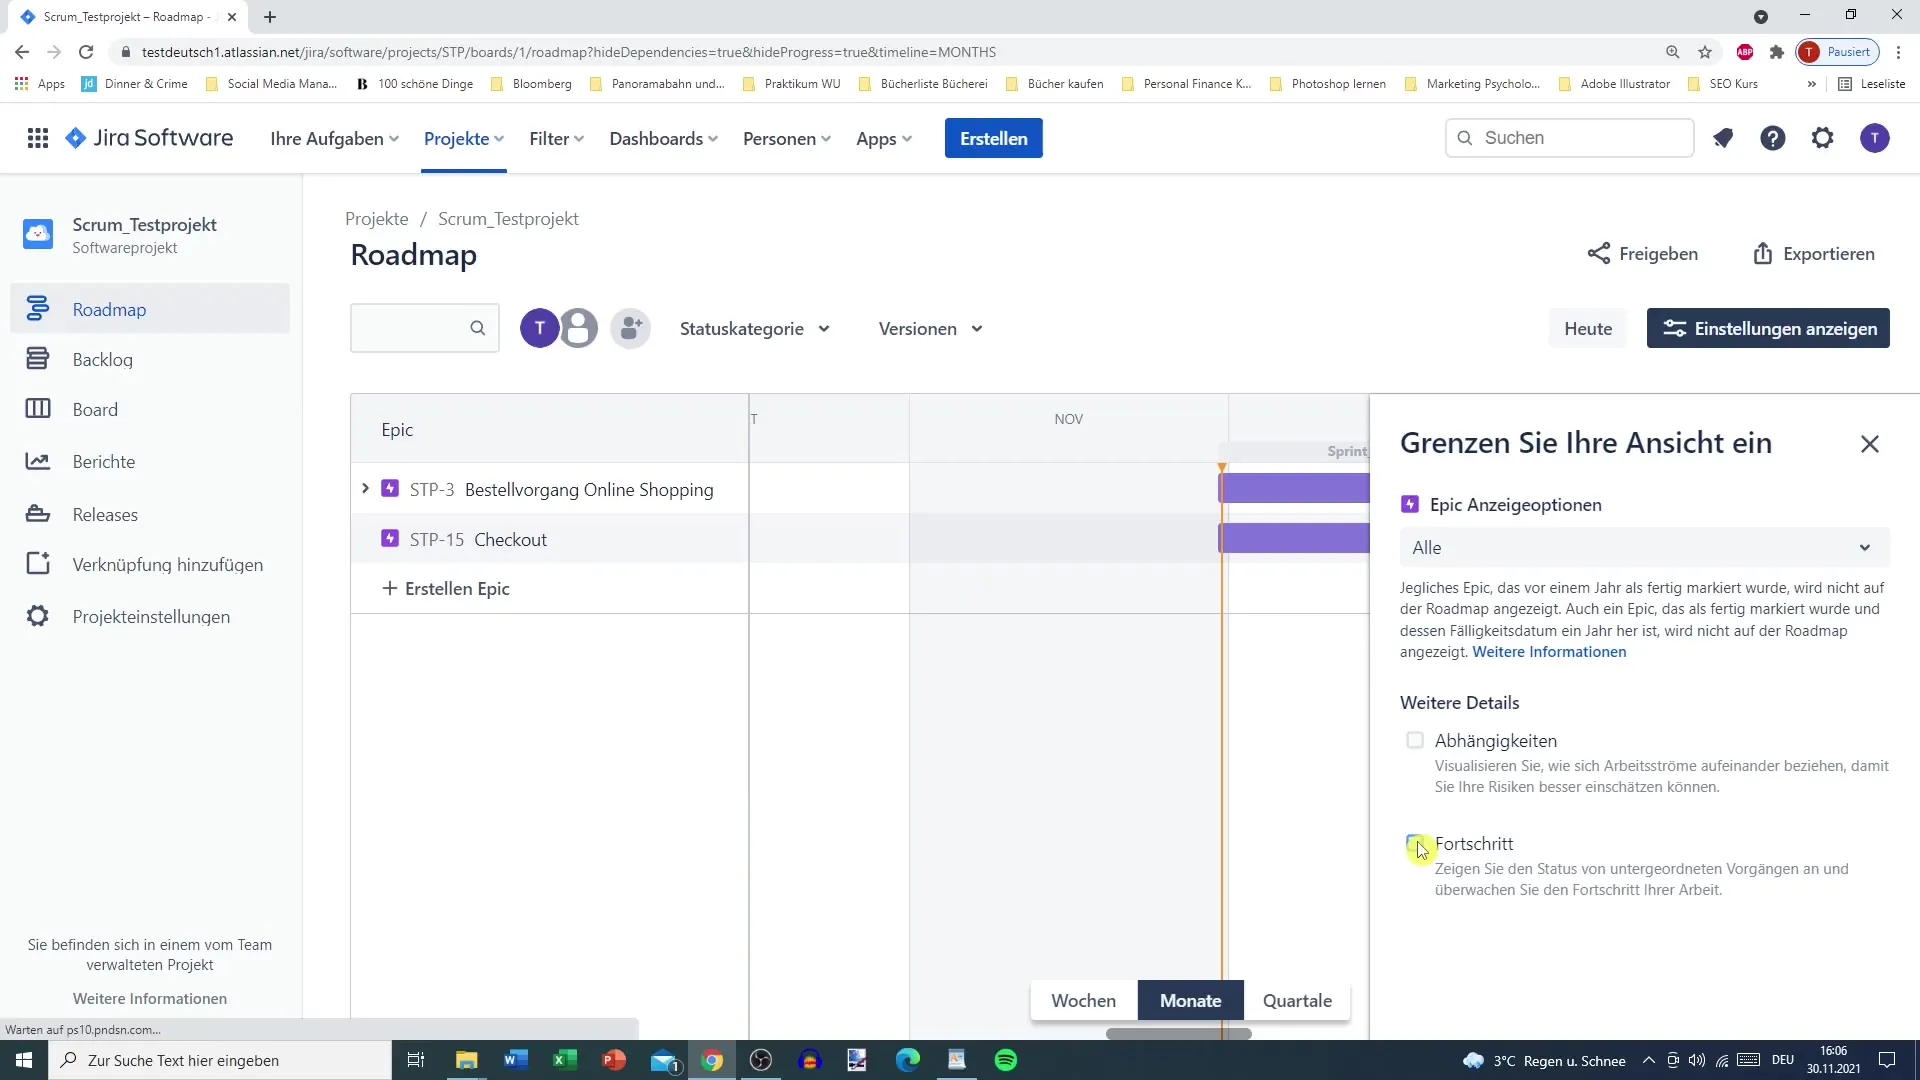
Task: Click the Backlog icon in sidebar
Action: (37, 359)
